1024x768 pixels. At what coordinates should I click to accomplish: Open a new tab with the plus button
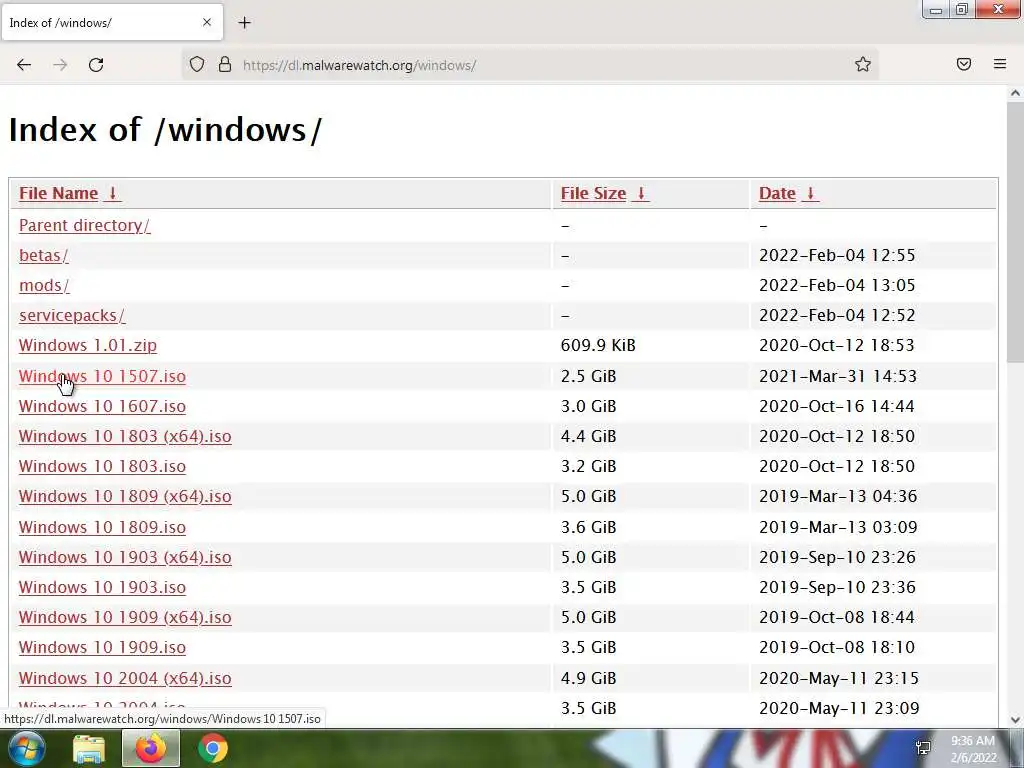pyautogui.click(x=244, y=23)
